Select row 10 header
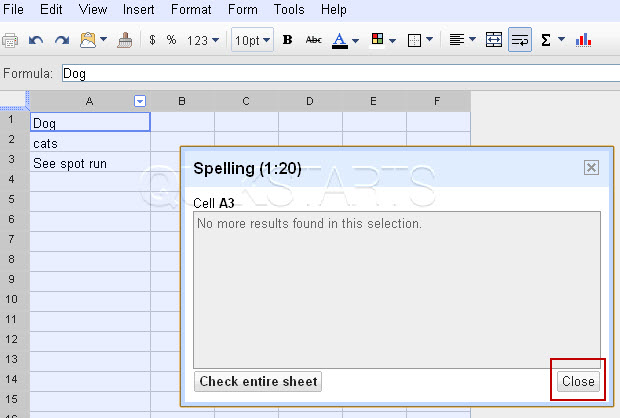Viewport: 620px width, 418px height. point(14,300)
